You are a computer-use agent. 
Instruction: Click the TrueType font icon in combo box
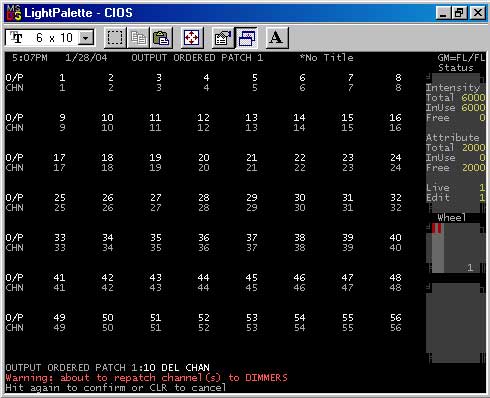click(16, 38)
